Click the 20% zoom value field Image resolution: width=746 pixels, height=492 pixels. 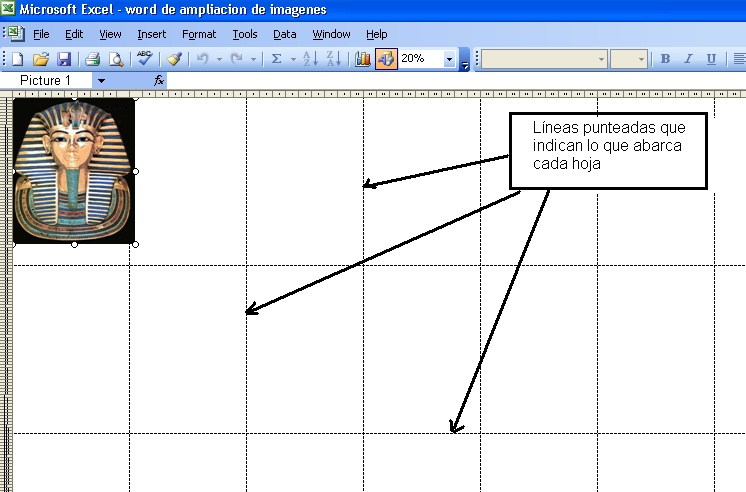[421, 59]
